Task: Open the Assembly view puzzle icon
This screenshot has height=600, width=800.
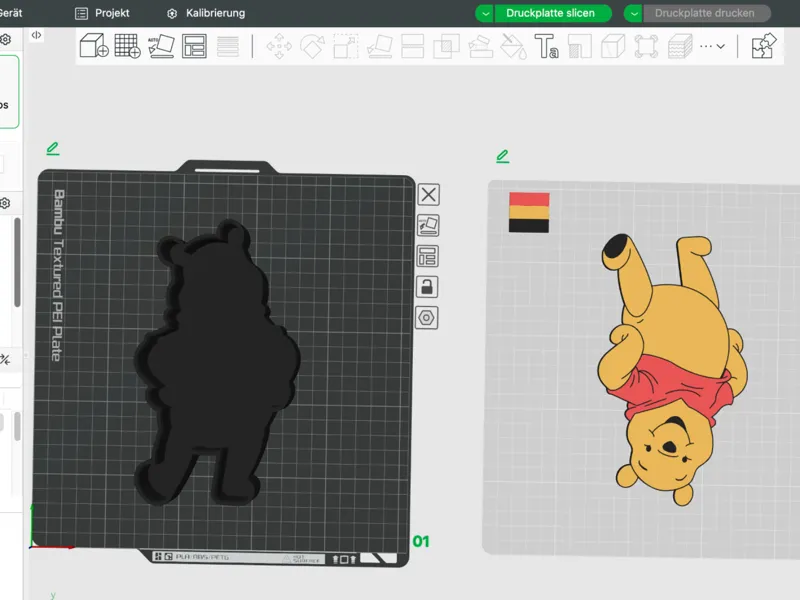Action: click(764, 46)
